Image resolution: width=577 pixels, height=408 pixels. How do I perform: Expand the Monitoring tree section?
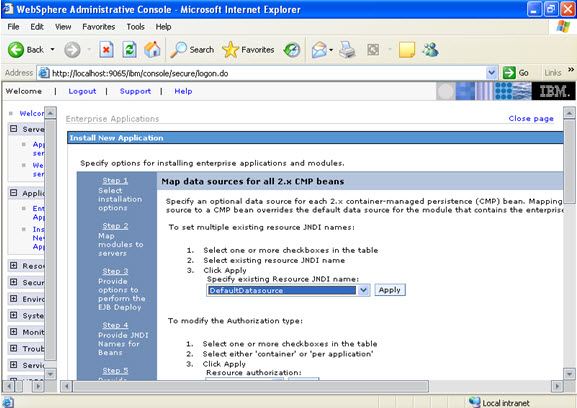(14, 331)
